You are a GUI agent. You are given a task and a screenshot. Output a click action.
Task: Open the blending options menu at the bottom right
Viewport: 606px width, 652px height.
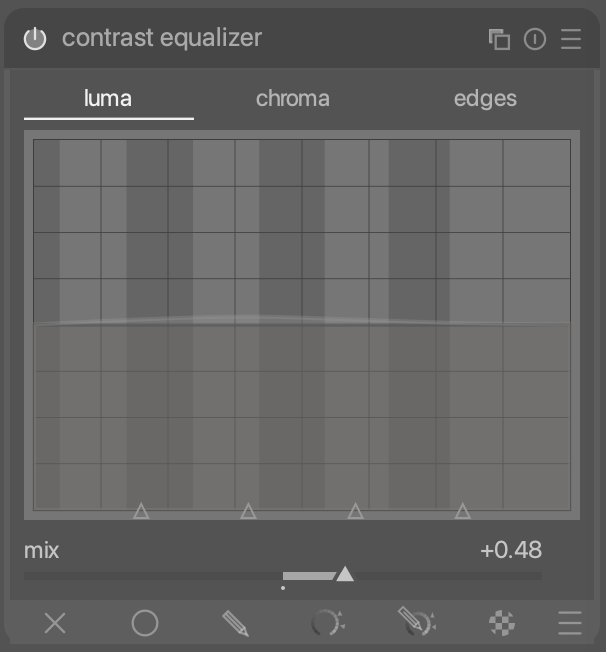tap(570, 624)
